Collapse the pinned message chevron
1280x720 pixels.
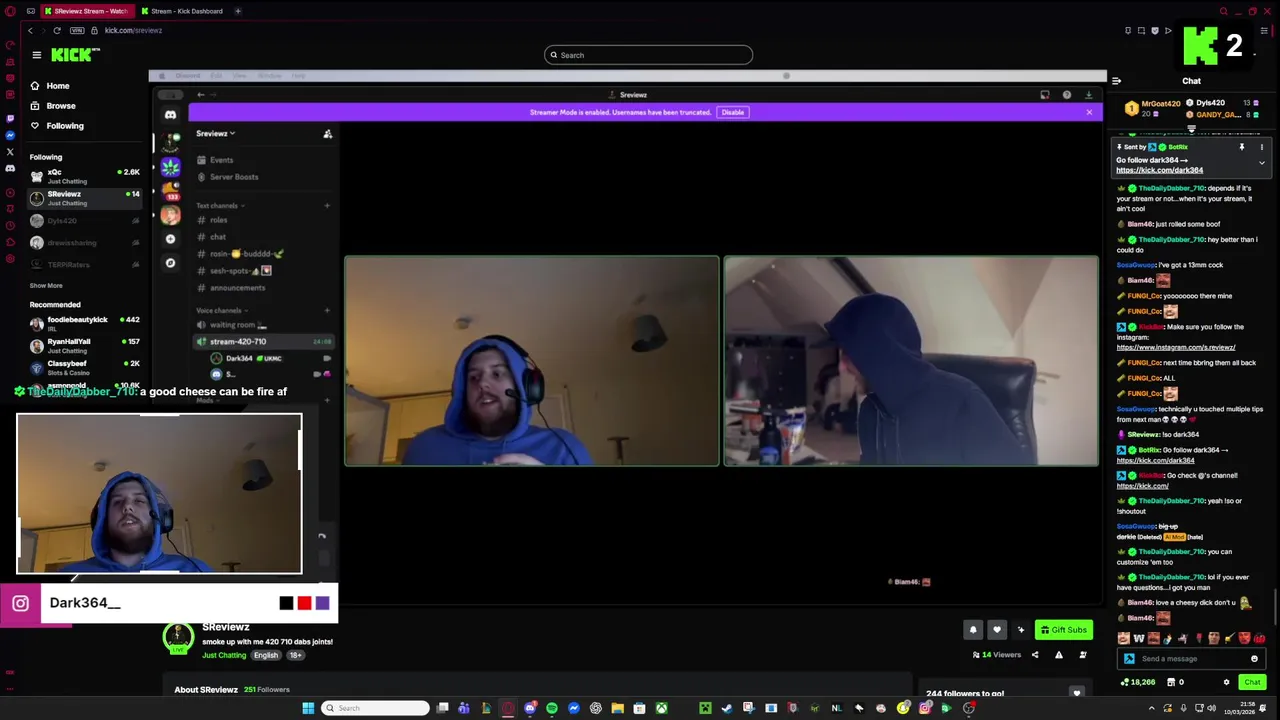click(1262, 163)
